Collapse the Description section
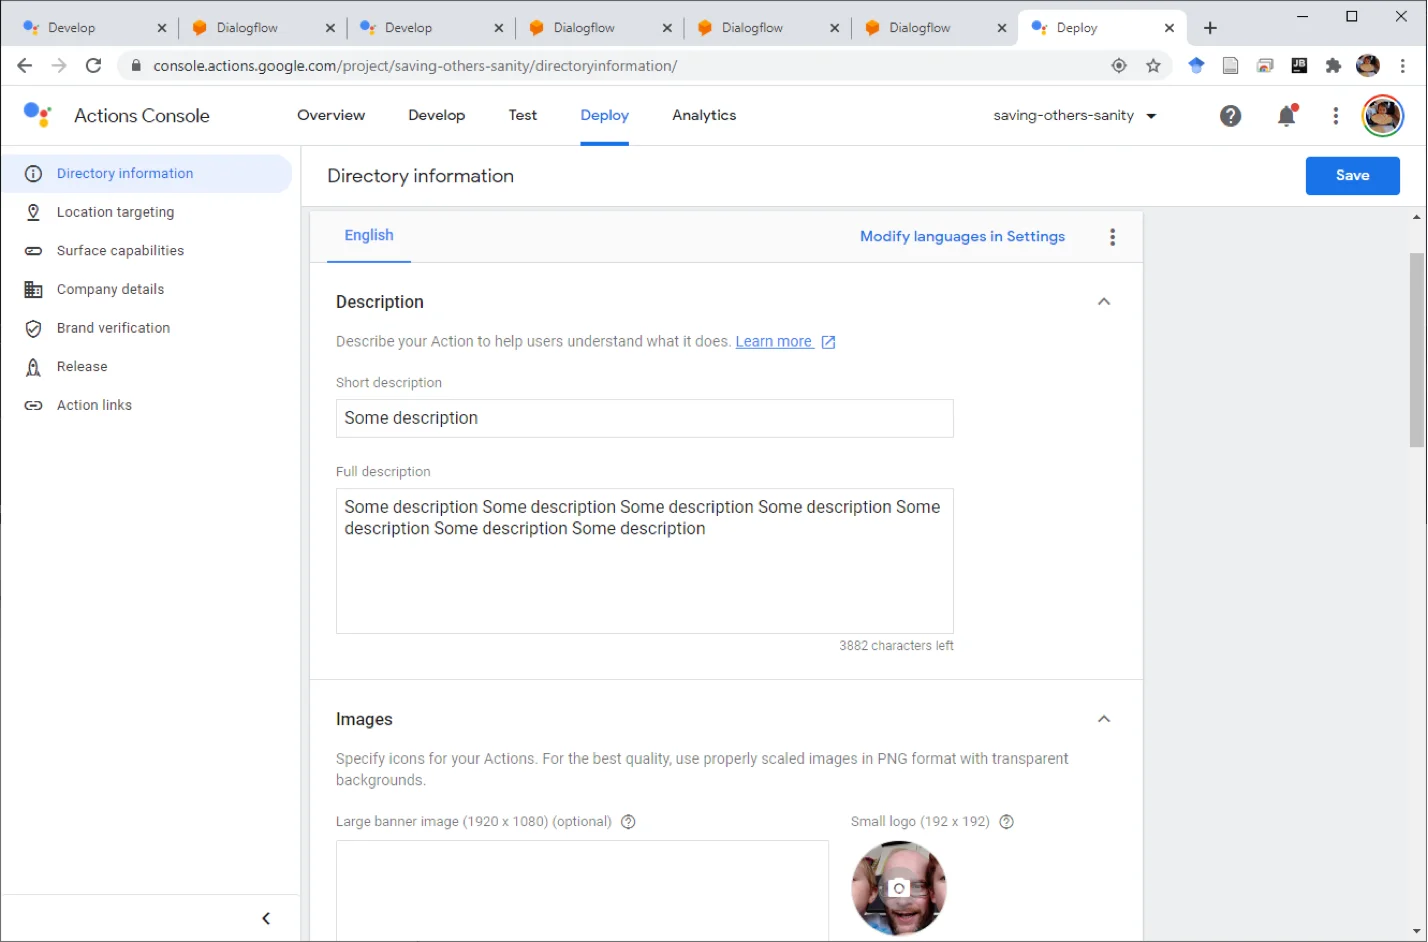 click(1104, 302)
